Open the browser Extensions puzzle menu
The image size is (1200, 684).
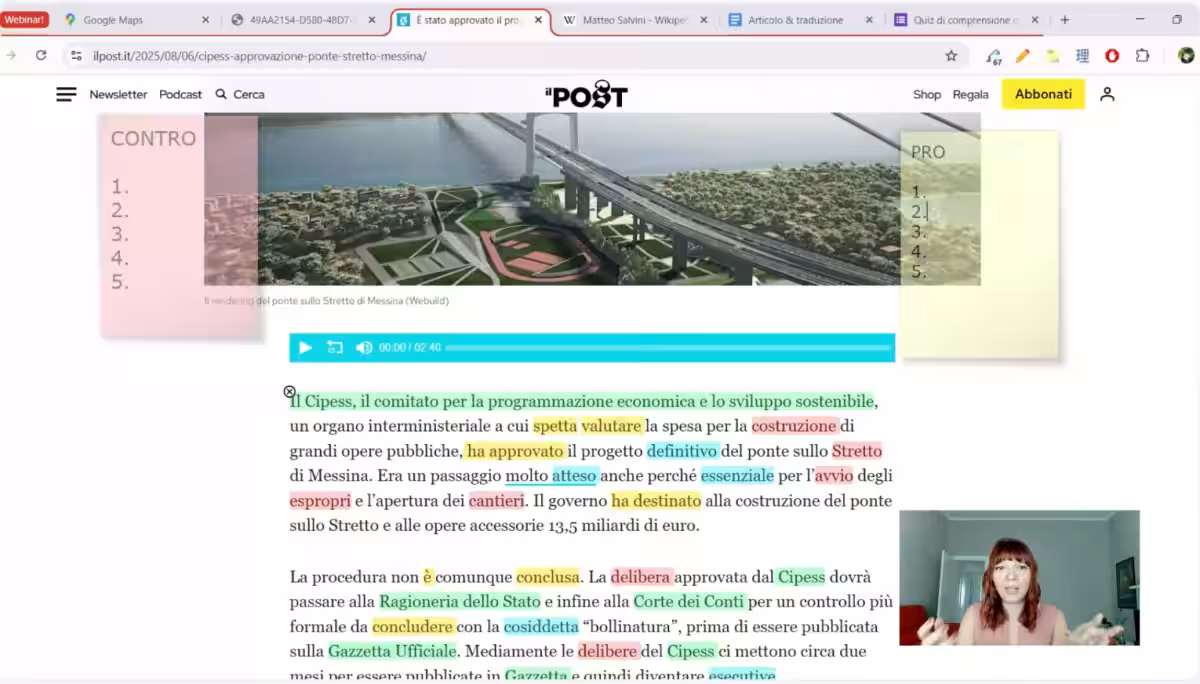coord(1142,56)
